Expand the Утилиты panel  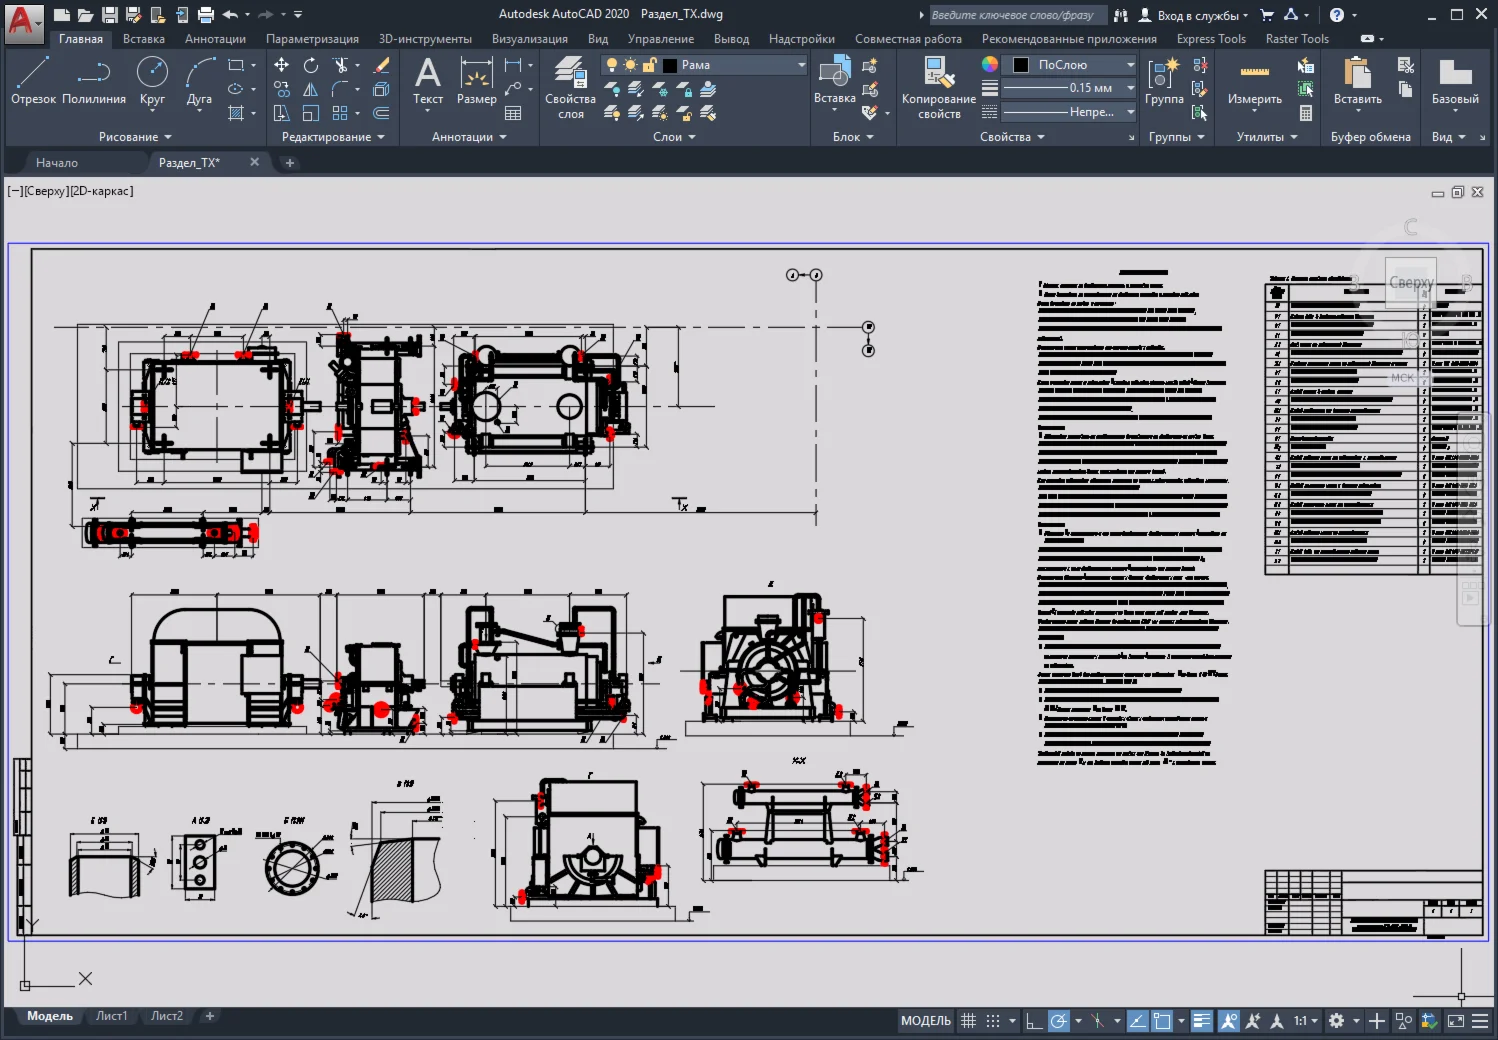(x=1267, y=137)
